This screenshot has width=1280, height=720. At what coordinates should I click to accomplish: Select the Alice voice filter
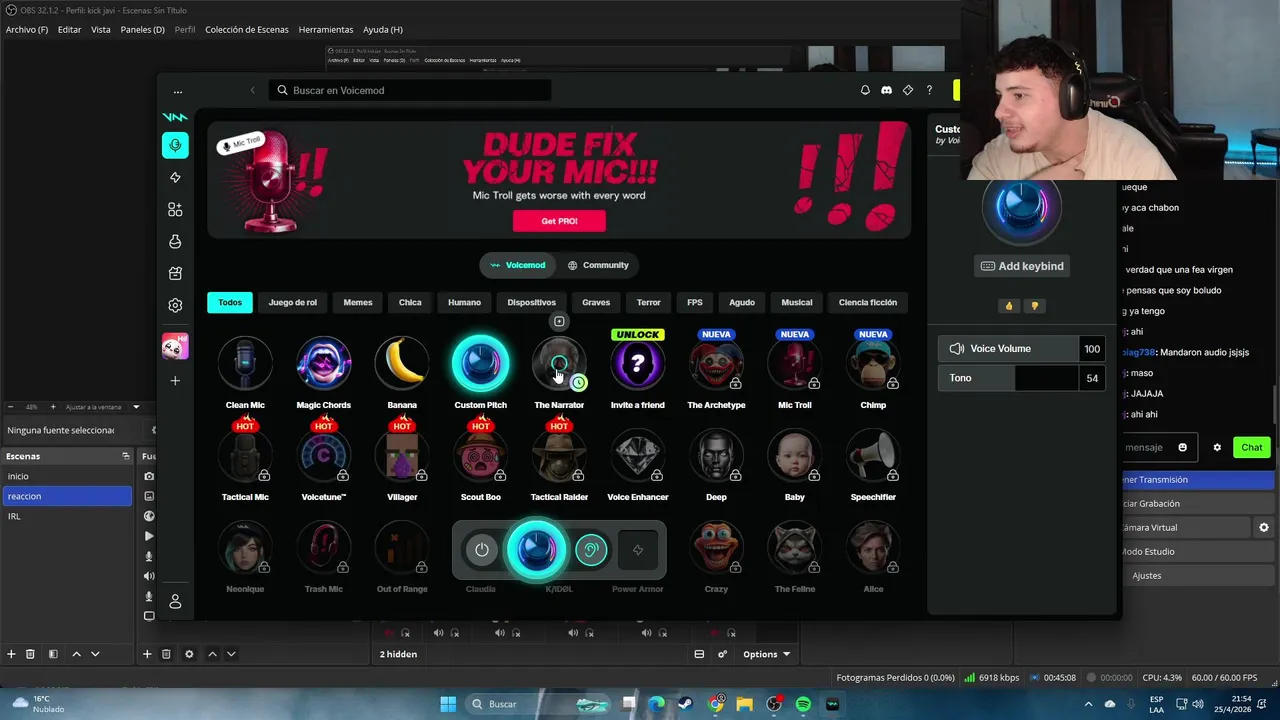click(x=873, y=547)
